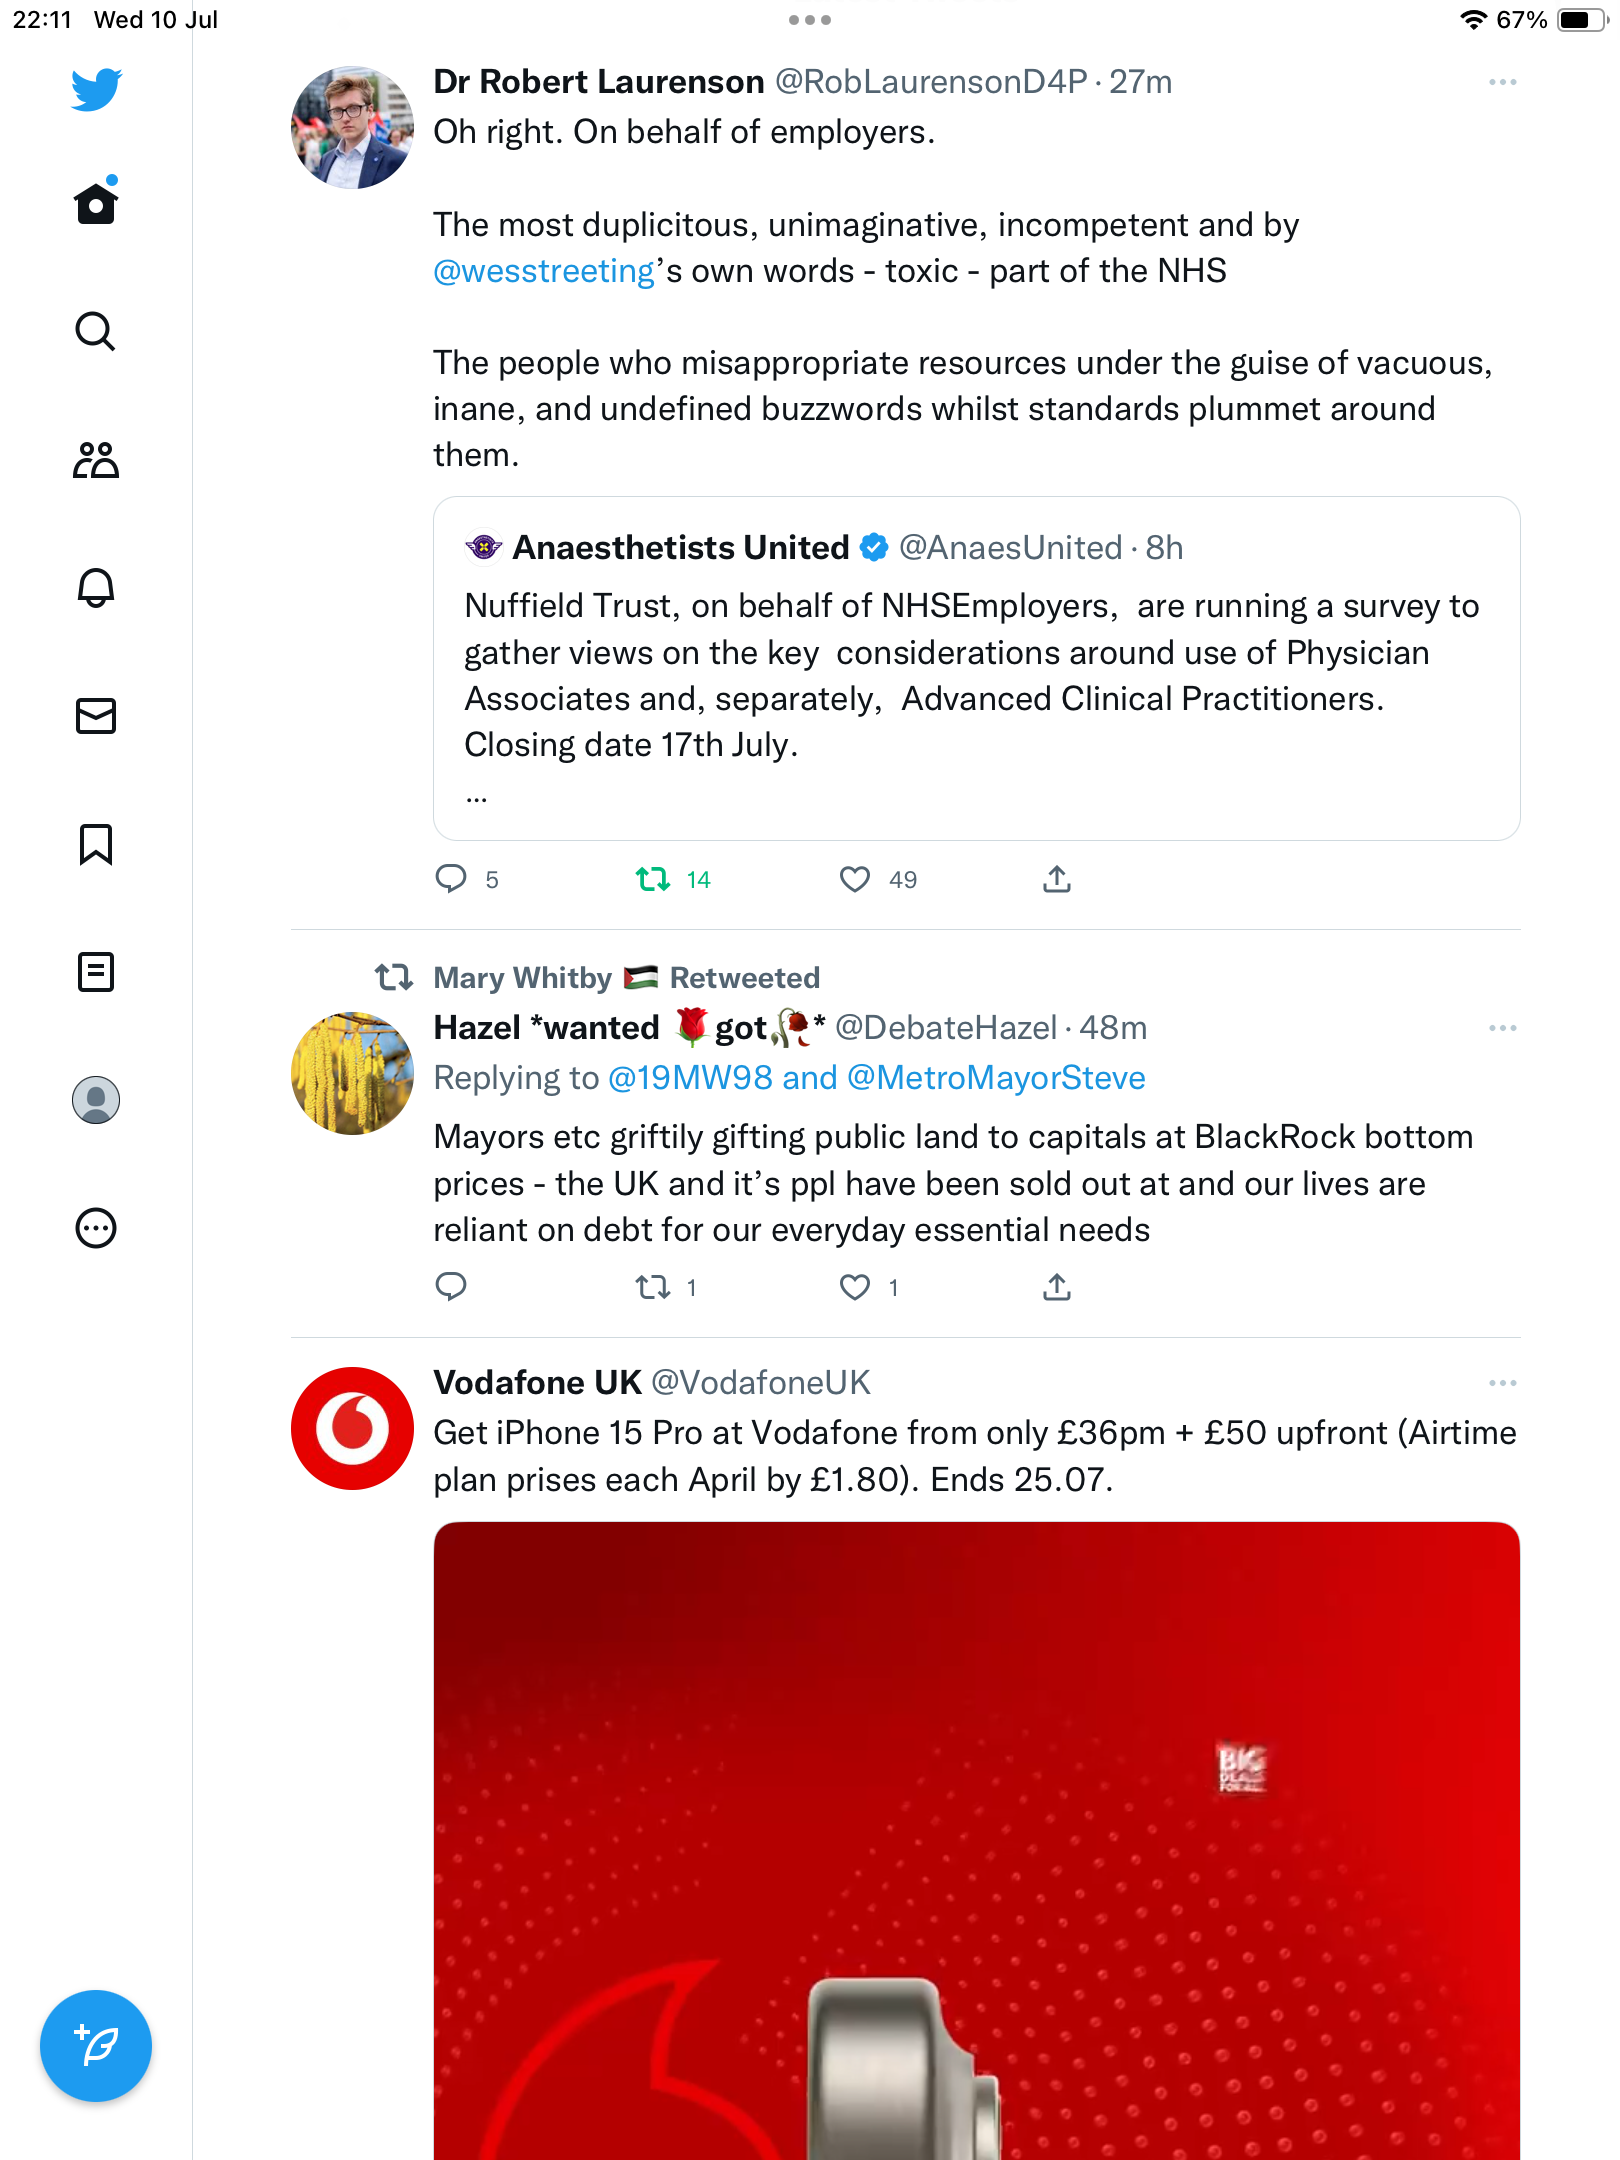This screenshot has height=2160, width=1620.
Task: Open more options on Hazel's tweet
Action: pyautogui.click(x=1502, y=1028)
